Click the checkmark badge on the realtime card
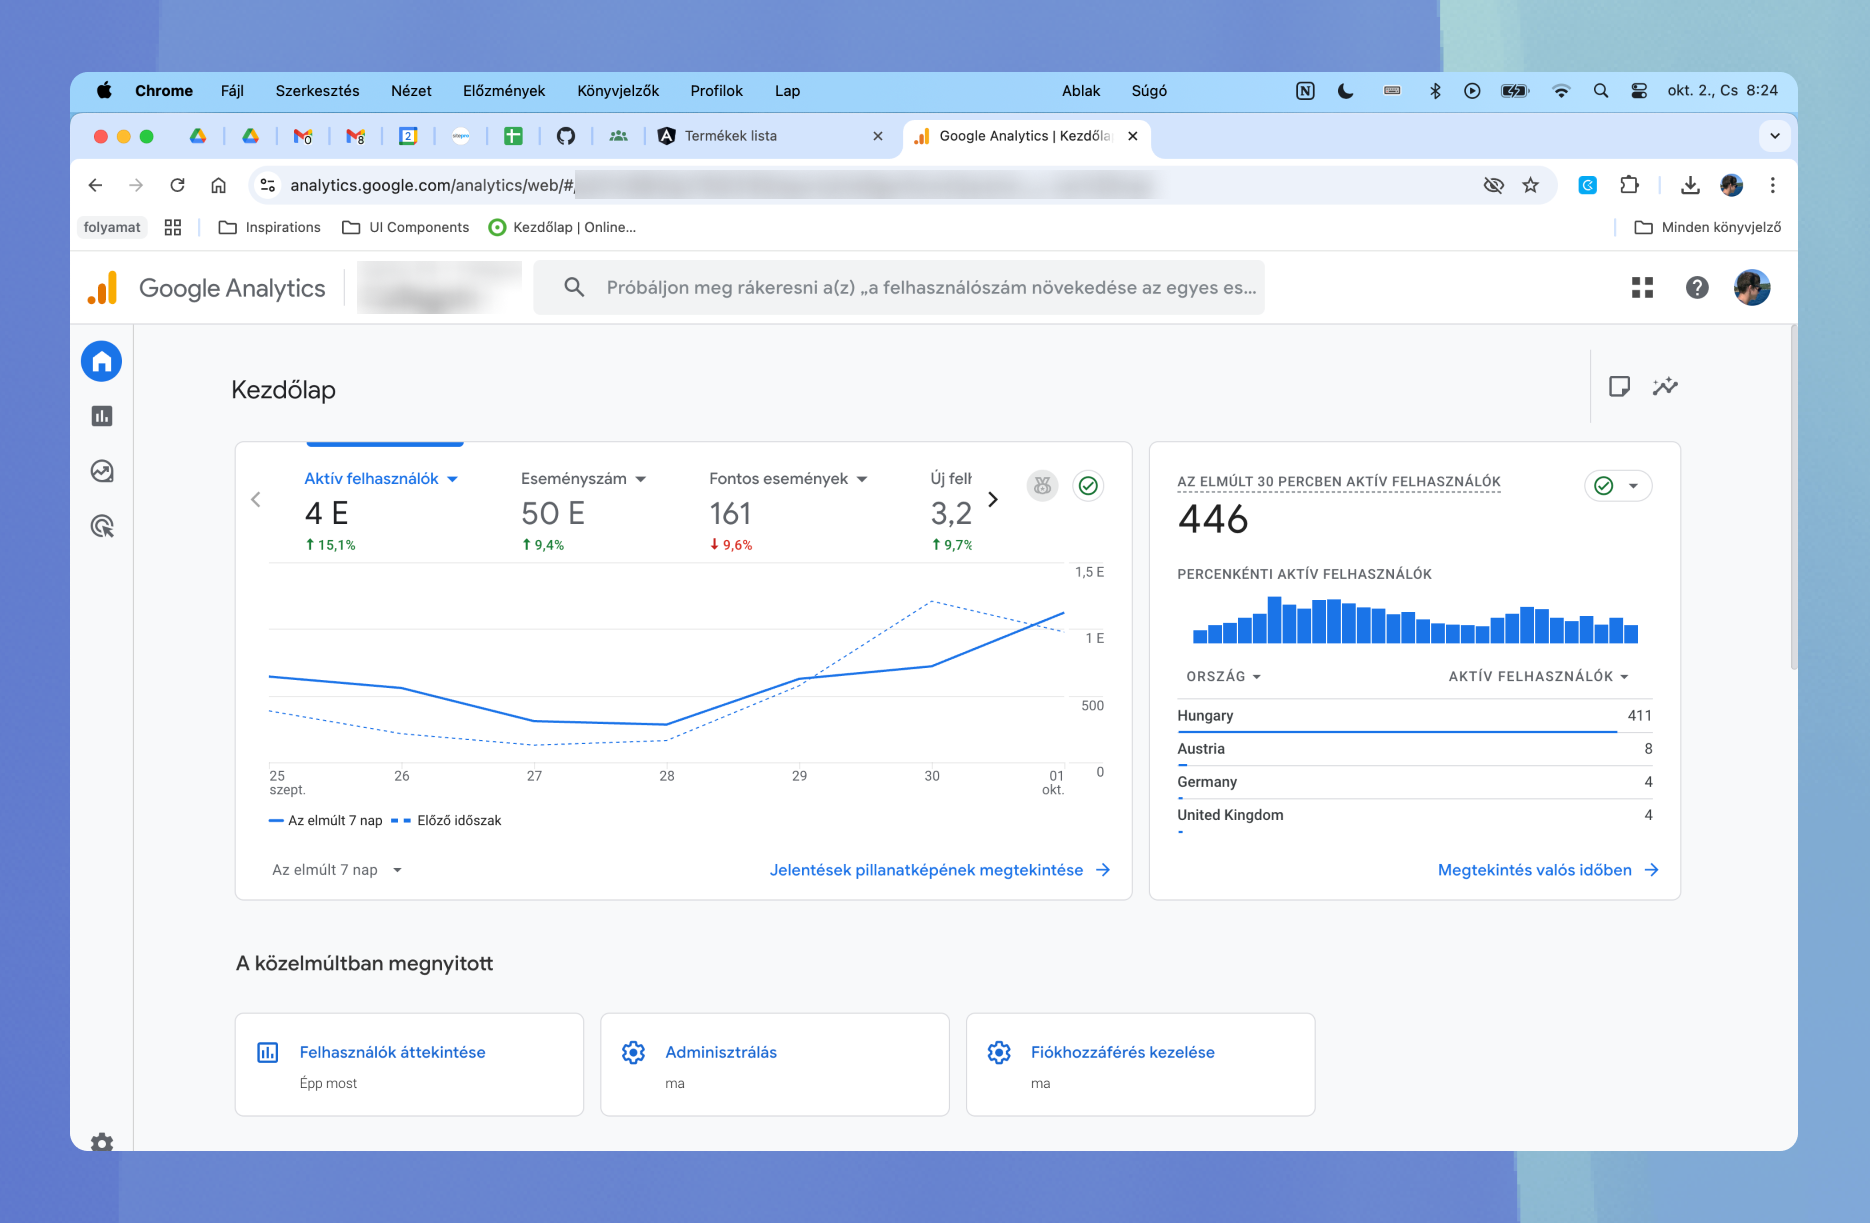This screenshot has width=1870, height=1223. [1603, 486]
